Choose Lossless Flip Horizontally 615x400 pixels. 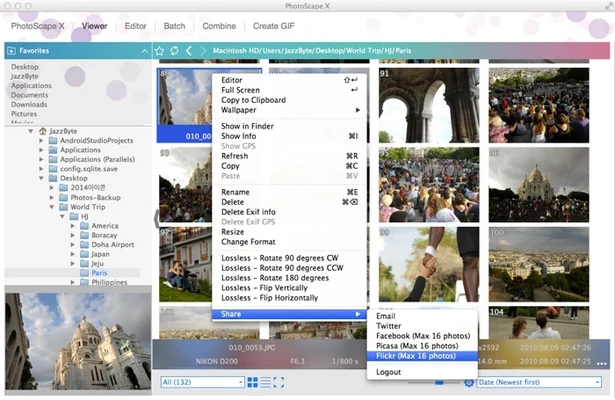coord(289,298)
